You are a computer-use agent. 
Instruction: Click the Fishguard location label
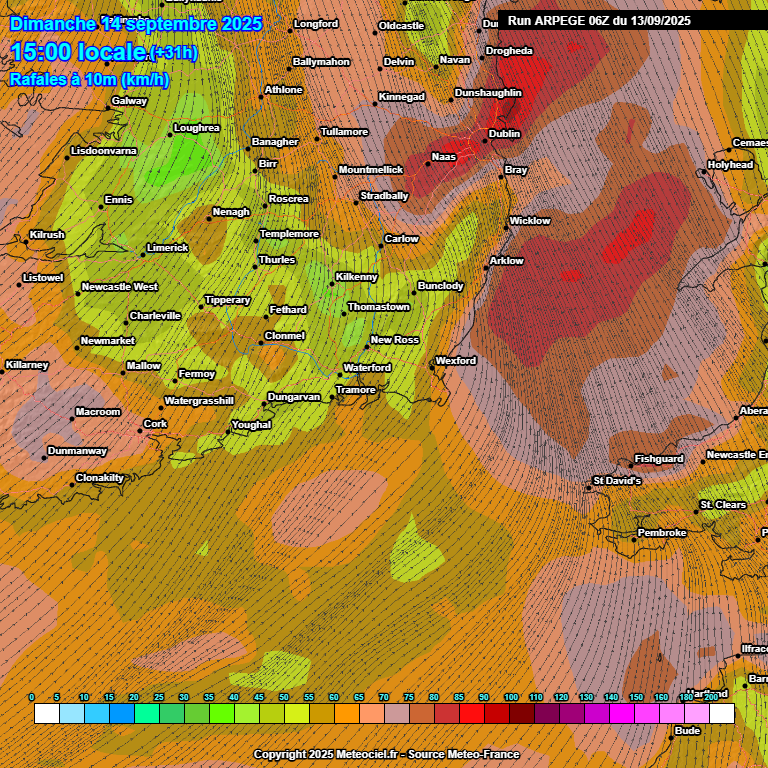(659, 459)
